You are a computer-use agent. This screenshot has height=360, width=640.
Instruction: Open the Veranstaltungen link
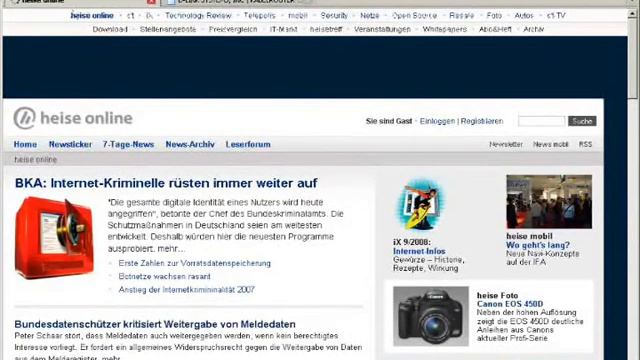pos(382,29)
